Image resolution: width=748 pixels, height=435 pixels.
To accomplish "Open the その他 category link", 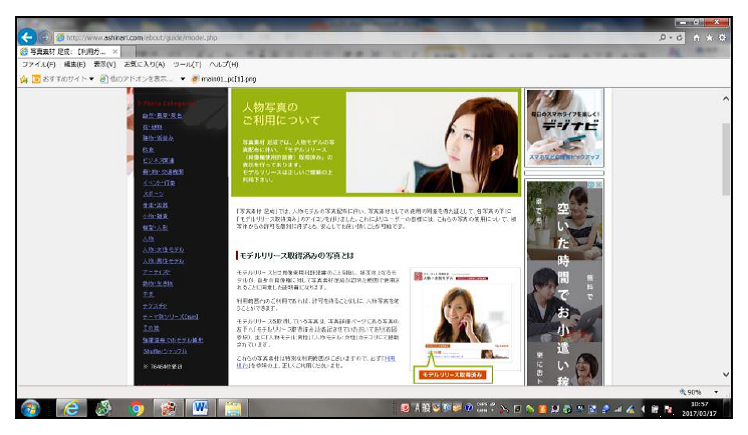I will pyautogui.click(x=151, y=328).
